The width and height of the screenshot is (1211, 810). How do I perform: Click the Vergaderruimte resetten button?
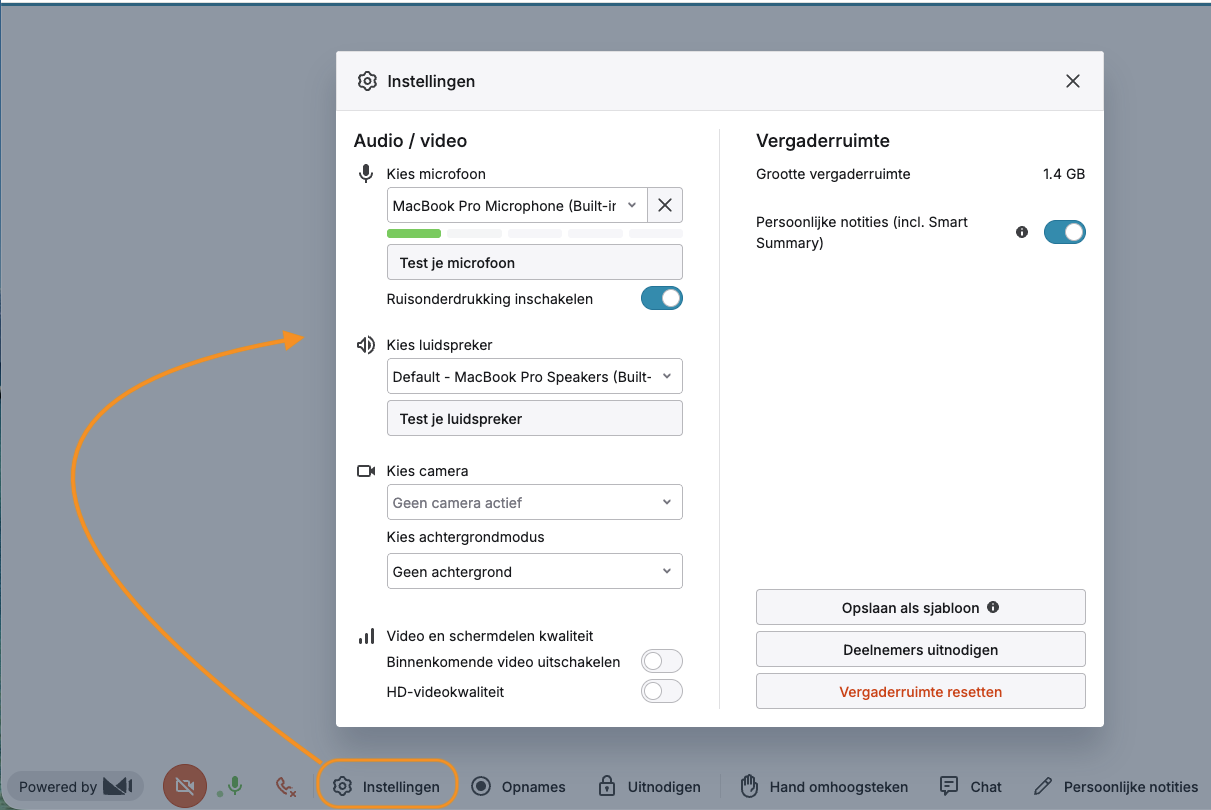tap(920, 691)
